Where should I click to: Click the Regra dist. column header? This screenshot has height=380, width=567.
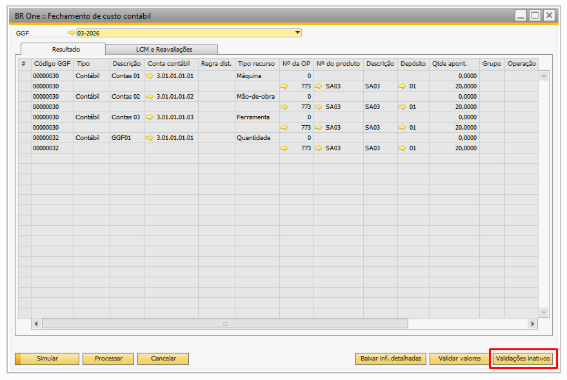click(x=217, y=64)
